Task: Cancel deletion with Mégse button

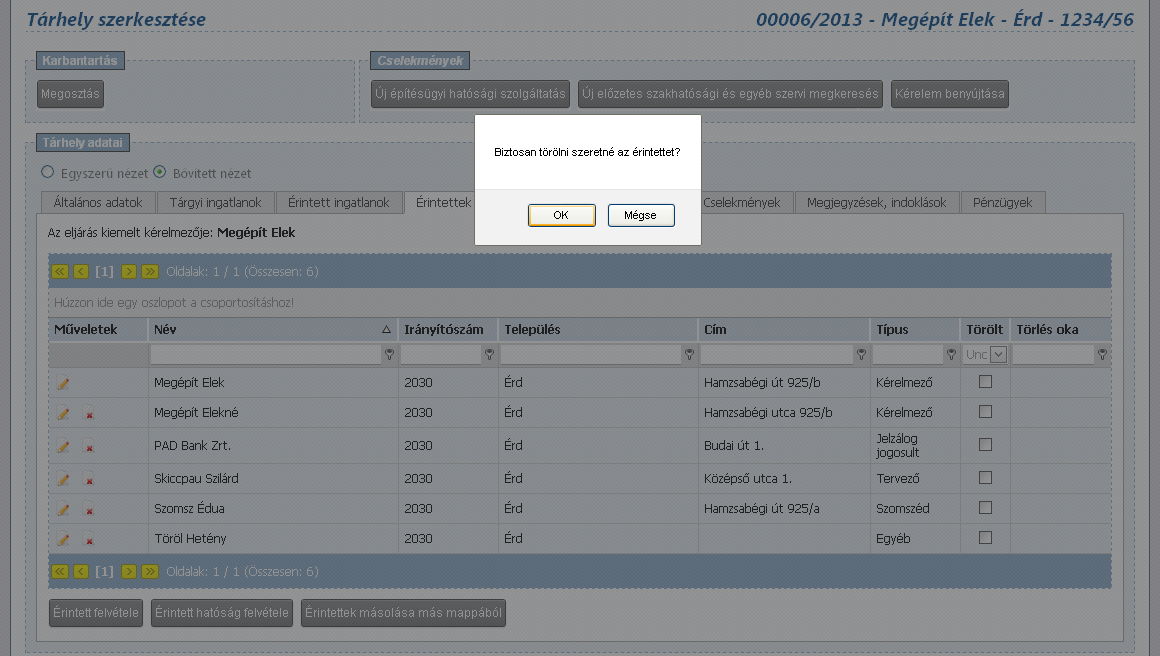Action: (x=641, y=215)
